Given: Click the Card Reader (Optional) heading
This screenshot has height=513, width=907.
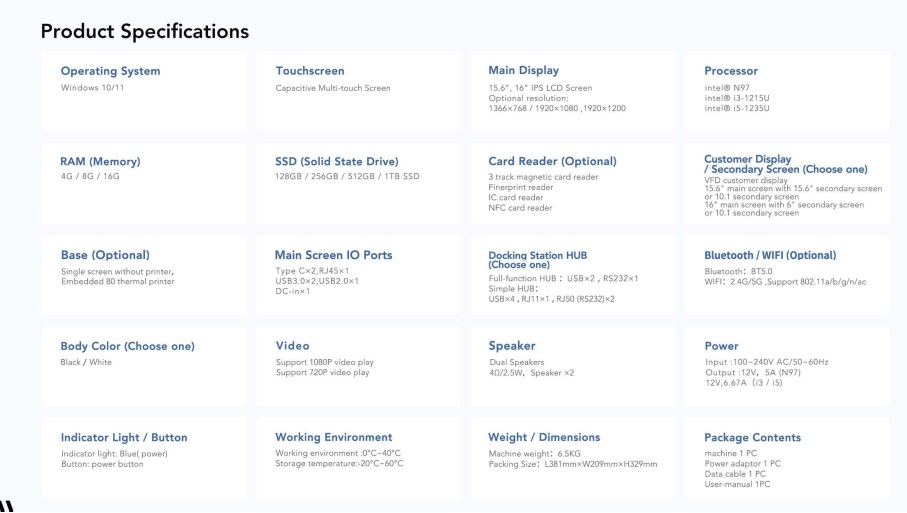Looking at the screenshot, I should tap(552, 161).
